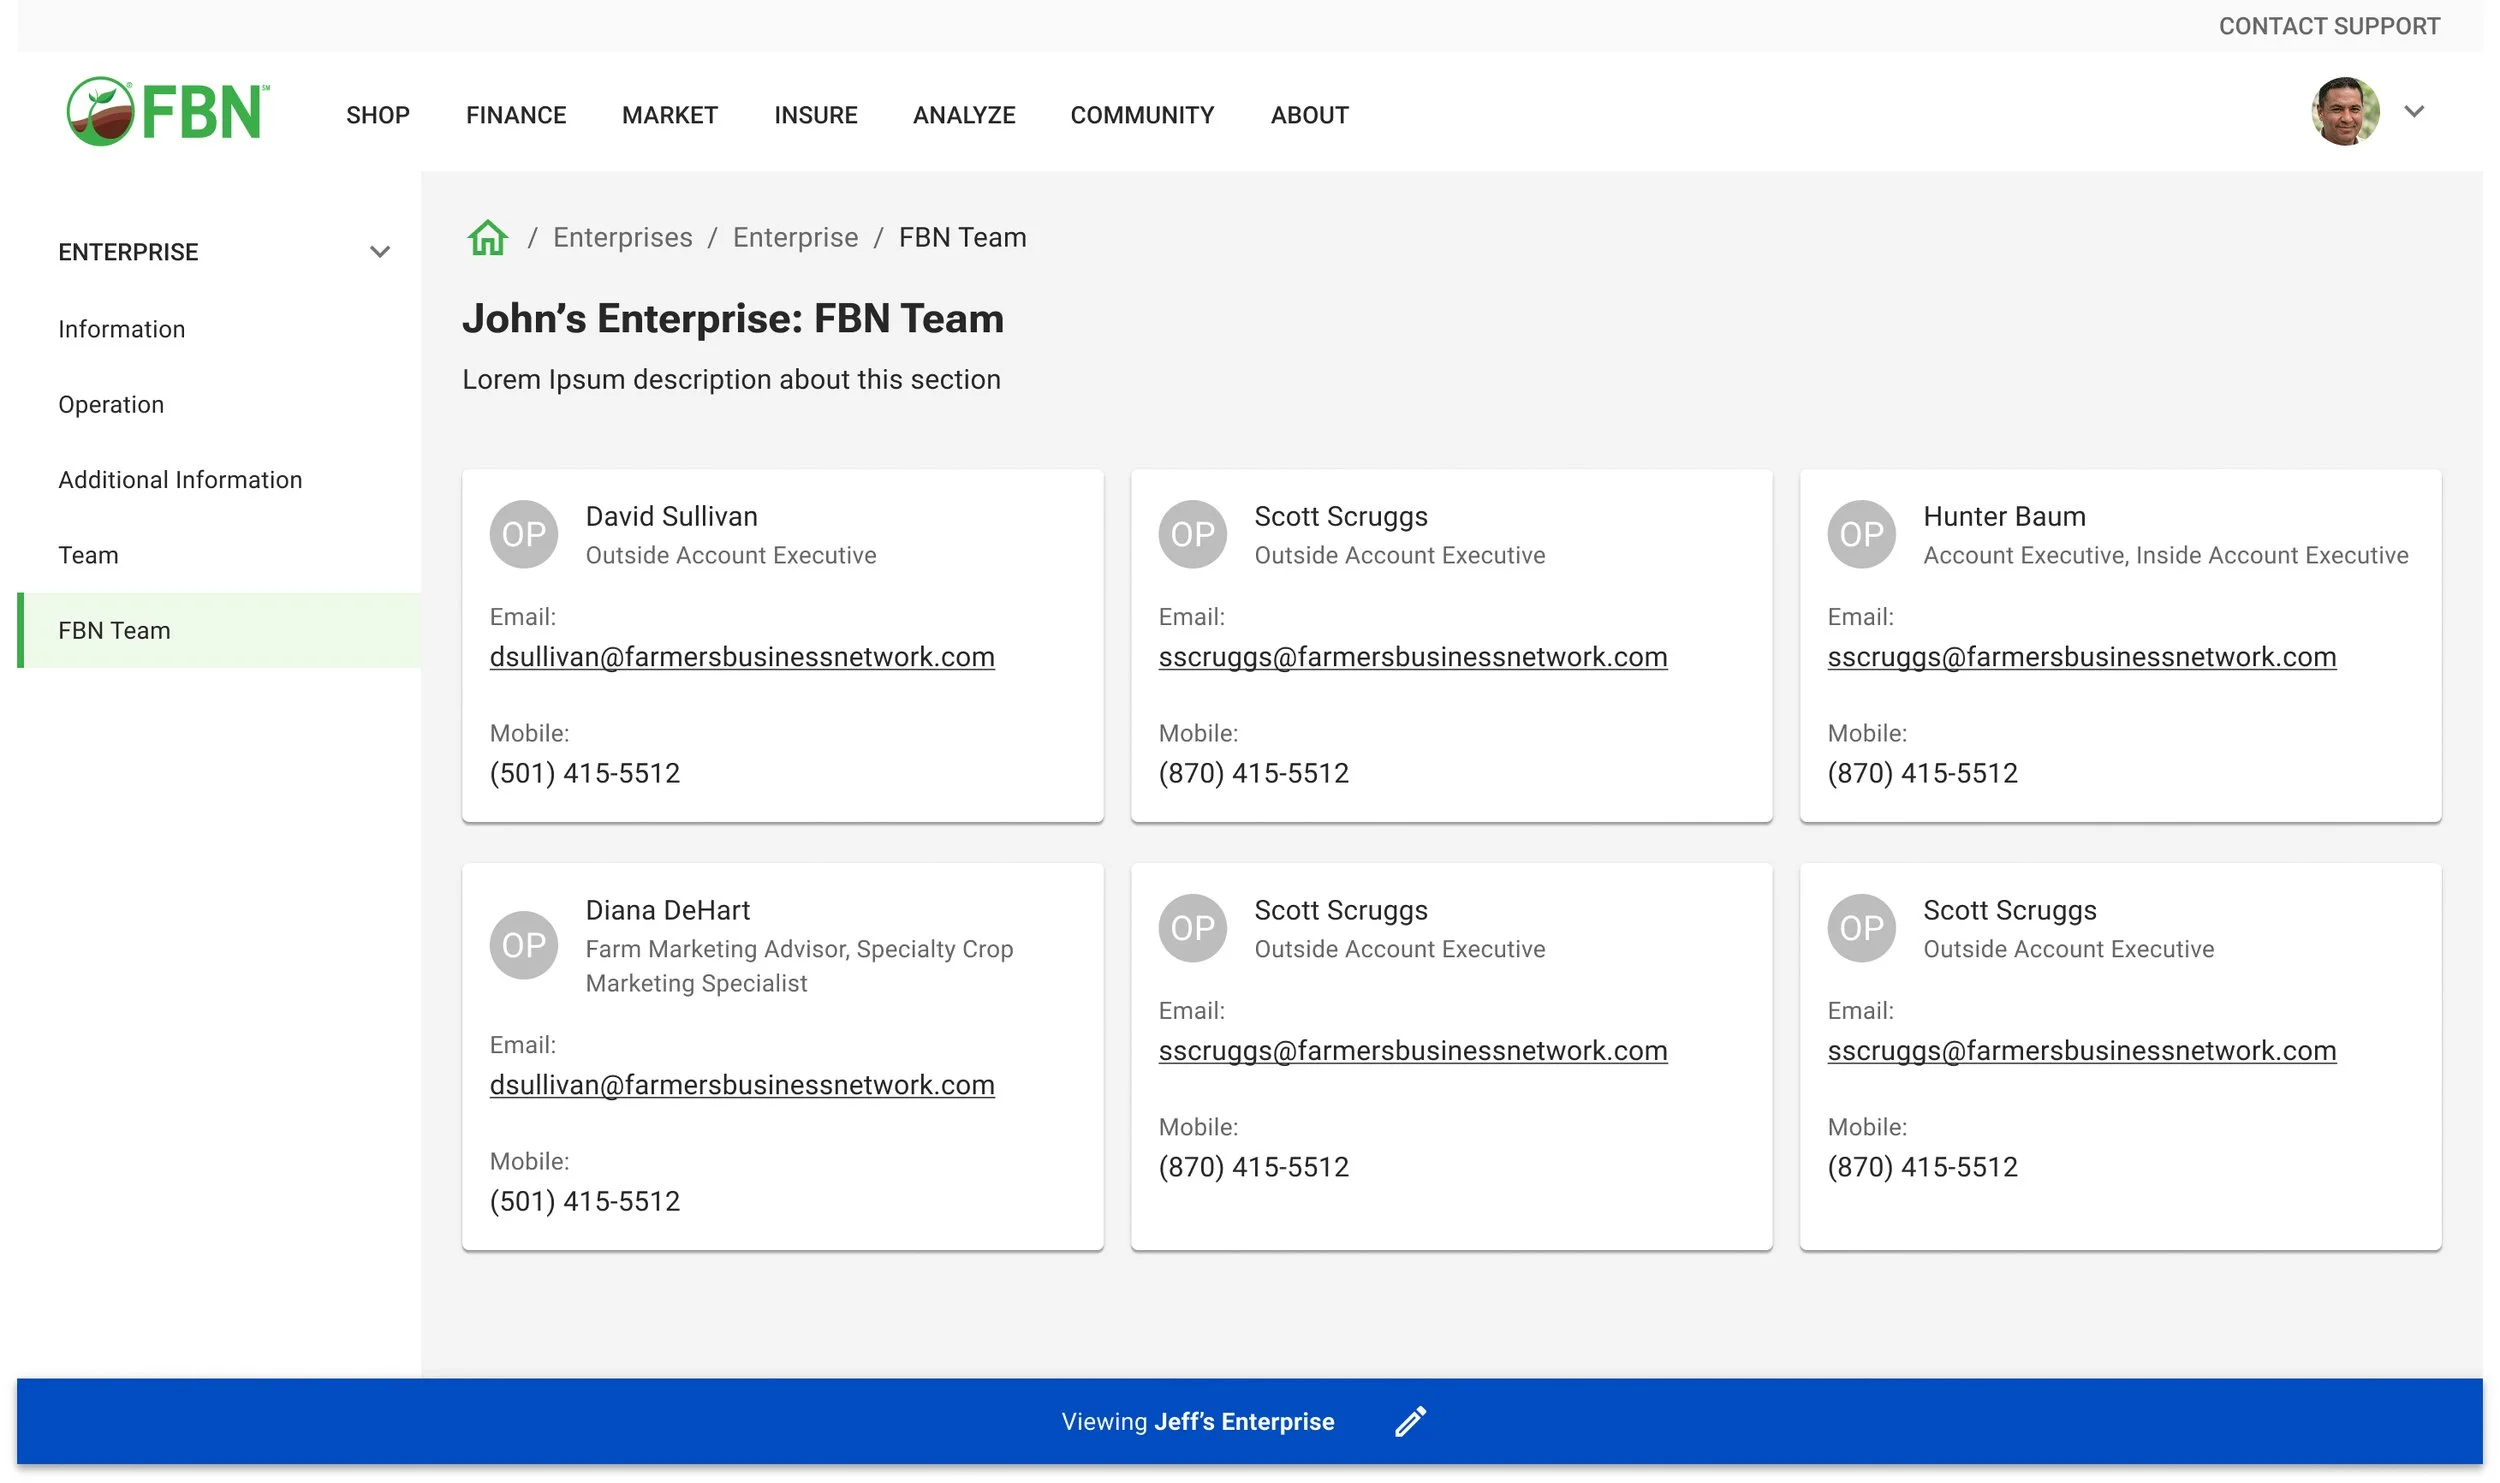Image resolution: width=2500 pixels, height=1483 pixels.
Task: Collapse the ENTERPRISE sidebar section
Action: (379, 252)
